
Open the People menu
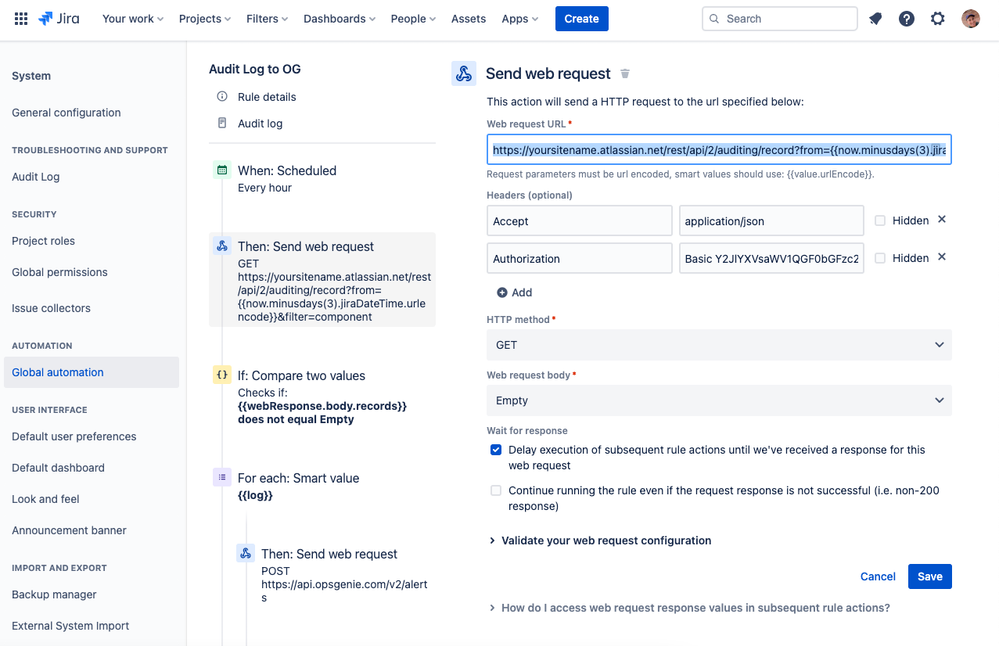[x=413, y=19]
